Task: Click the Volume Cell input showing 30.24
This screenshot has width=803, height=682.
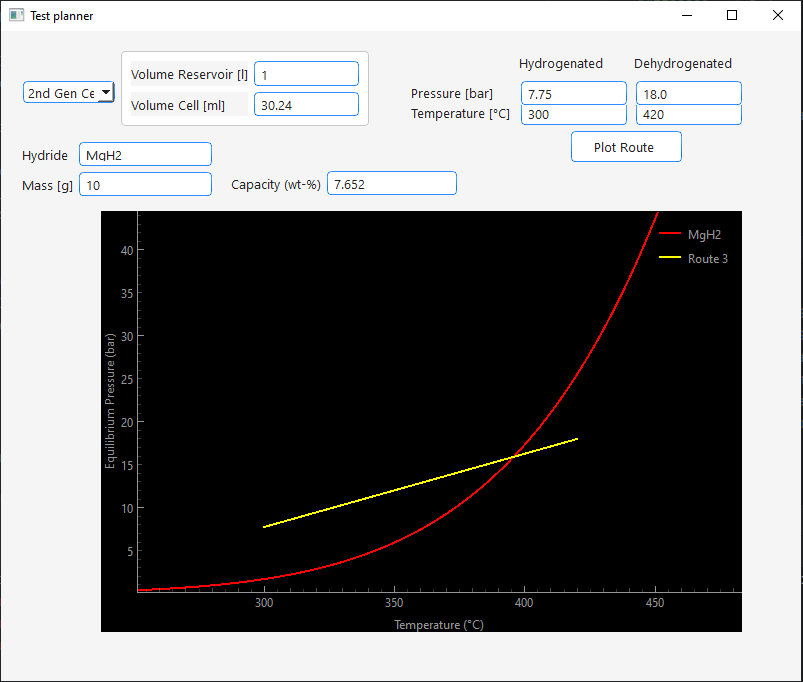Action: tap(306, 103)
